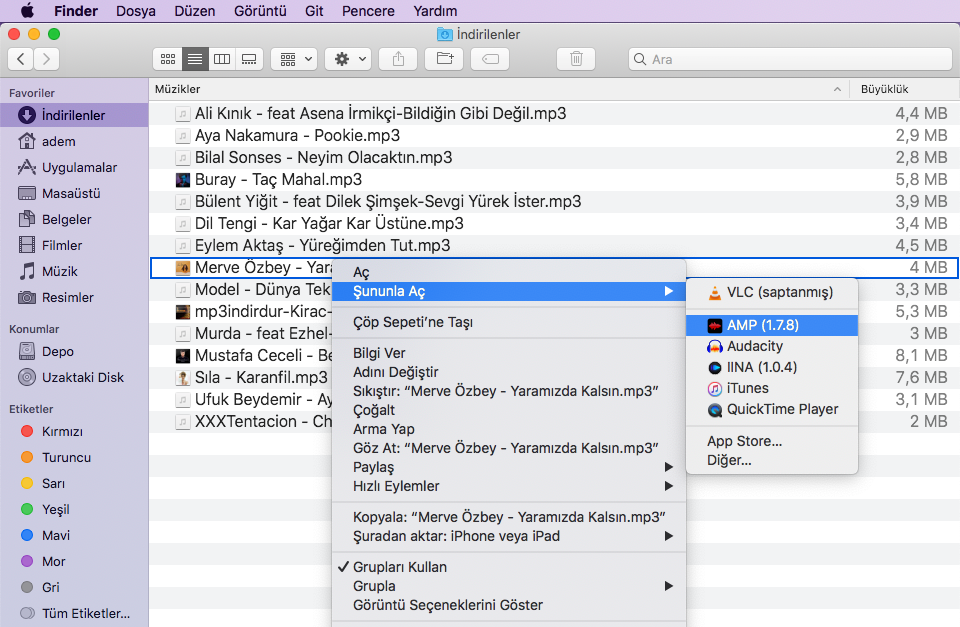Open with Audacity from submenu
960x627 pixels.
pyautogui.click(x=755, y=346)
